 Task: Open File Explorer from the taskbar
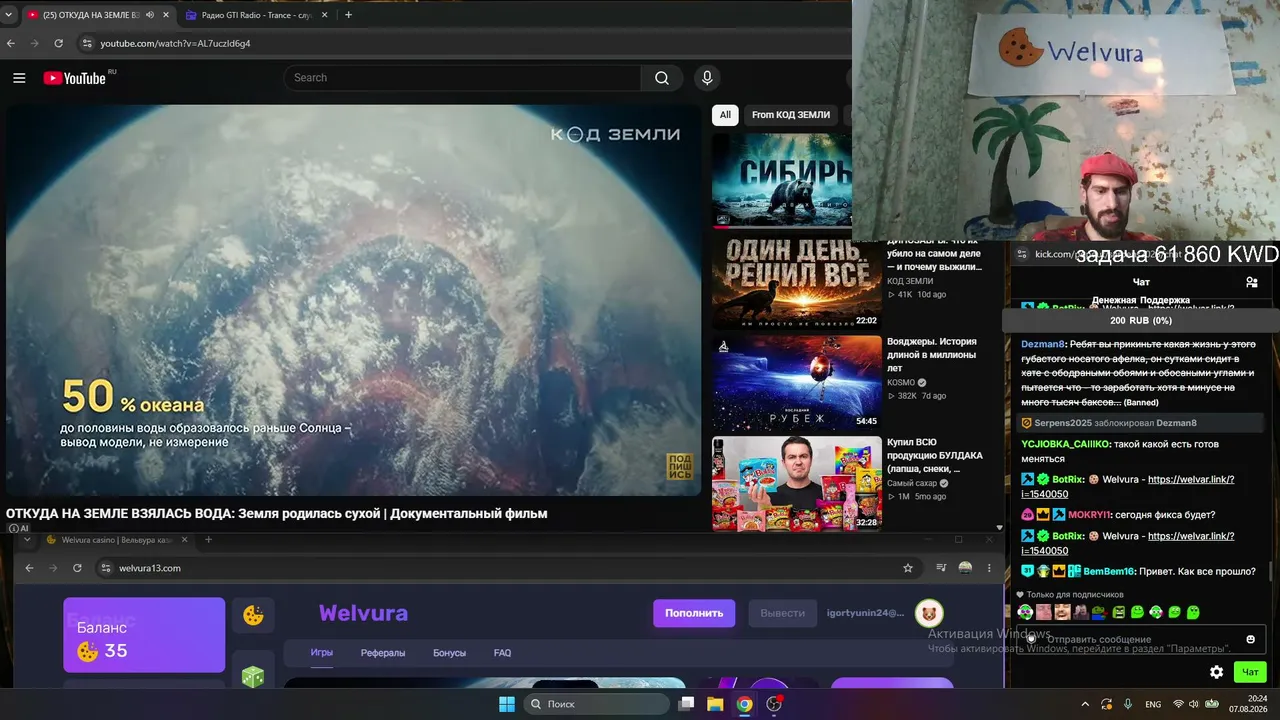(715, 704)
